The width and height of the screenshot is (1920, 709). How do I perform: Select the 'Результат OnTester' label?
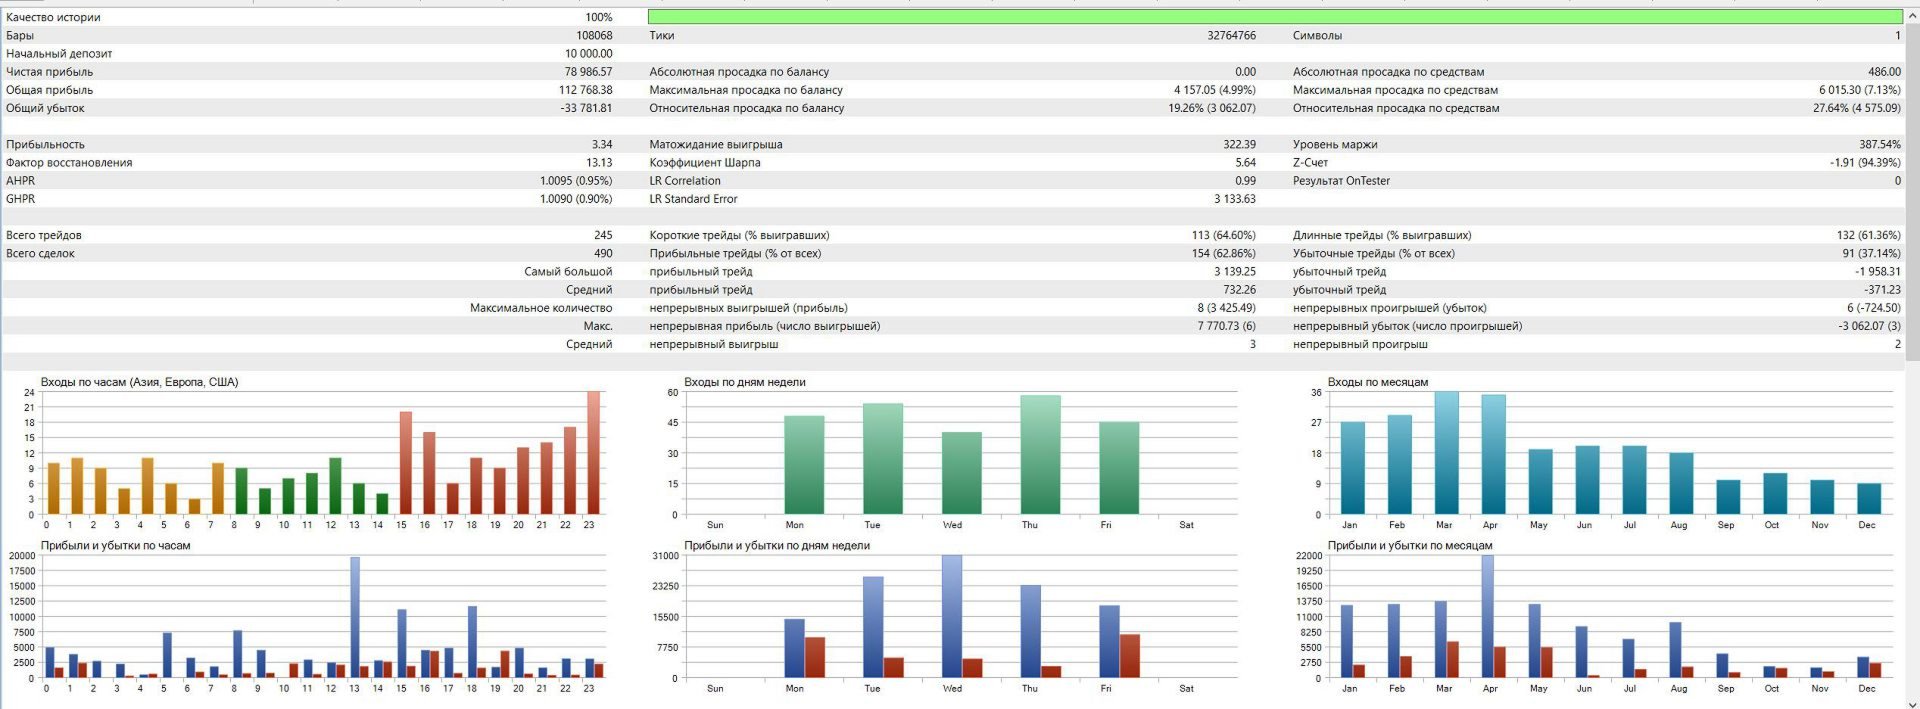(x=1341, y=181)
